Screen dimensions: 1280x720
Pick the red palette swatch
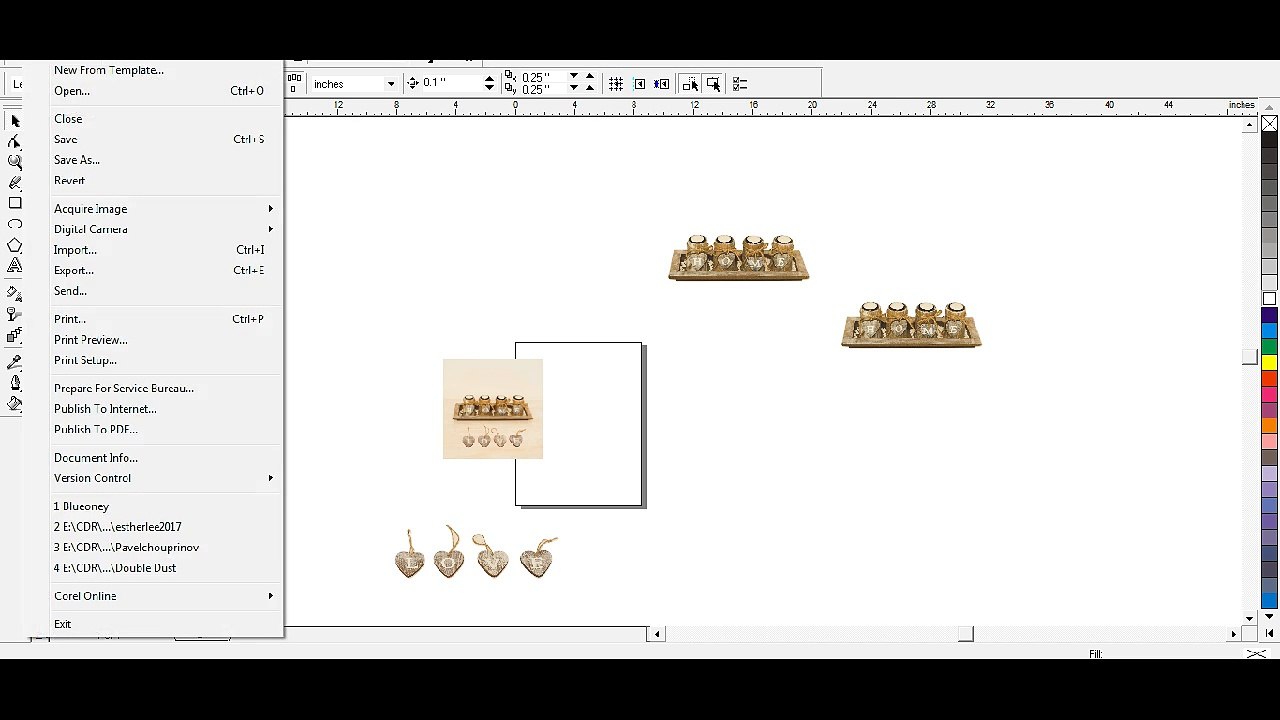coord(1269,378)
